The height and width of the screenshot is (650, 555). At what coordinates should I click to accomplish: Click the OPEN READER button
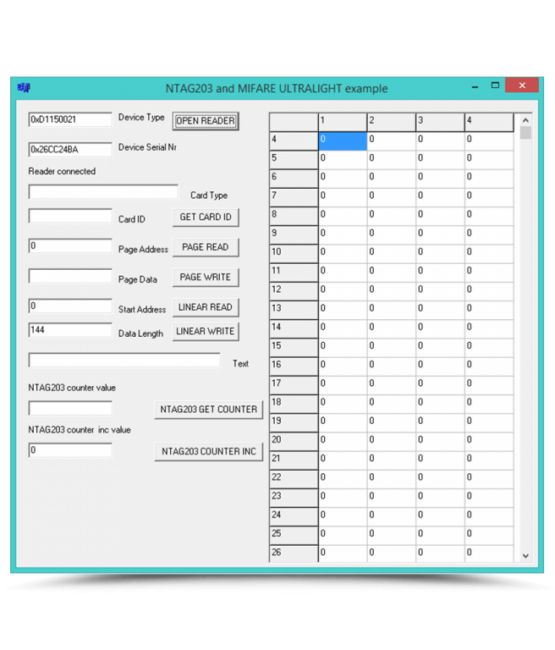[x=206, y=121]
